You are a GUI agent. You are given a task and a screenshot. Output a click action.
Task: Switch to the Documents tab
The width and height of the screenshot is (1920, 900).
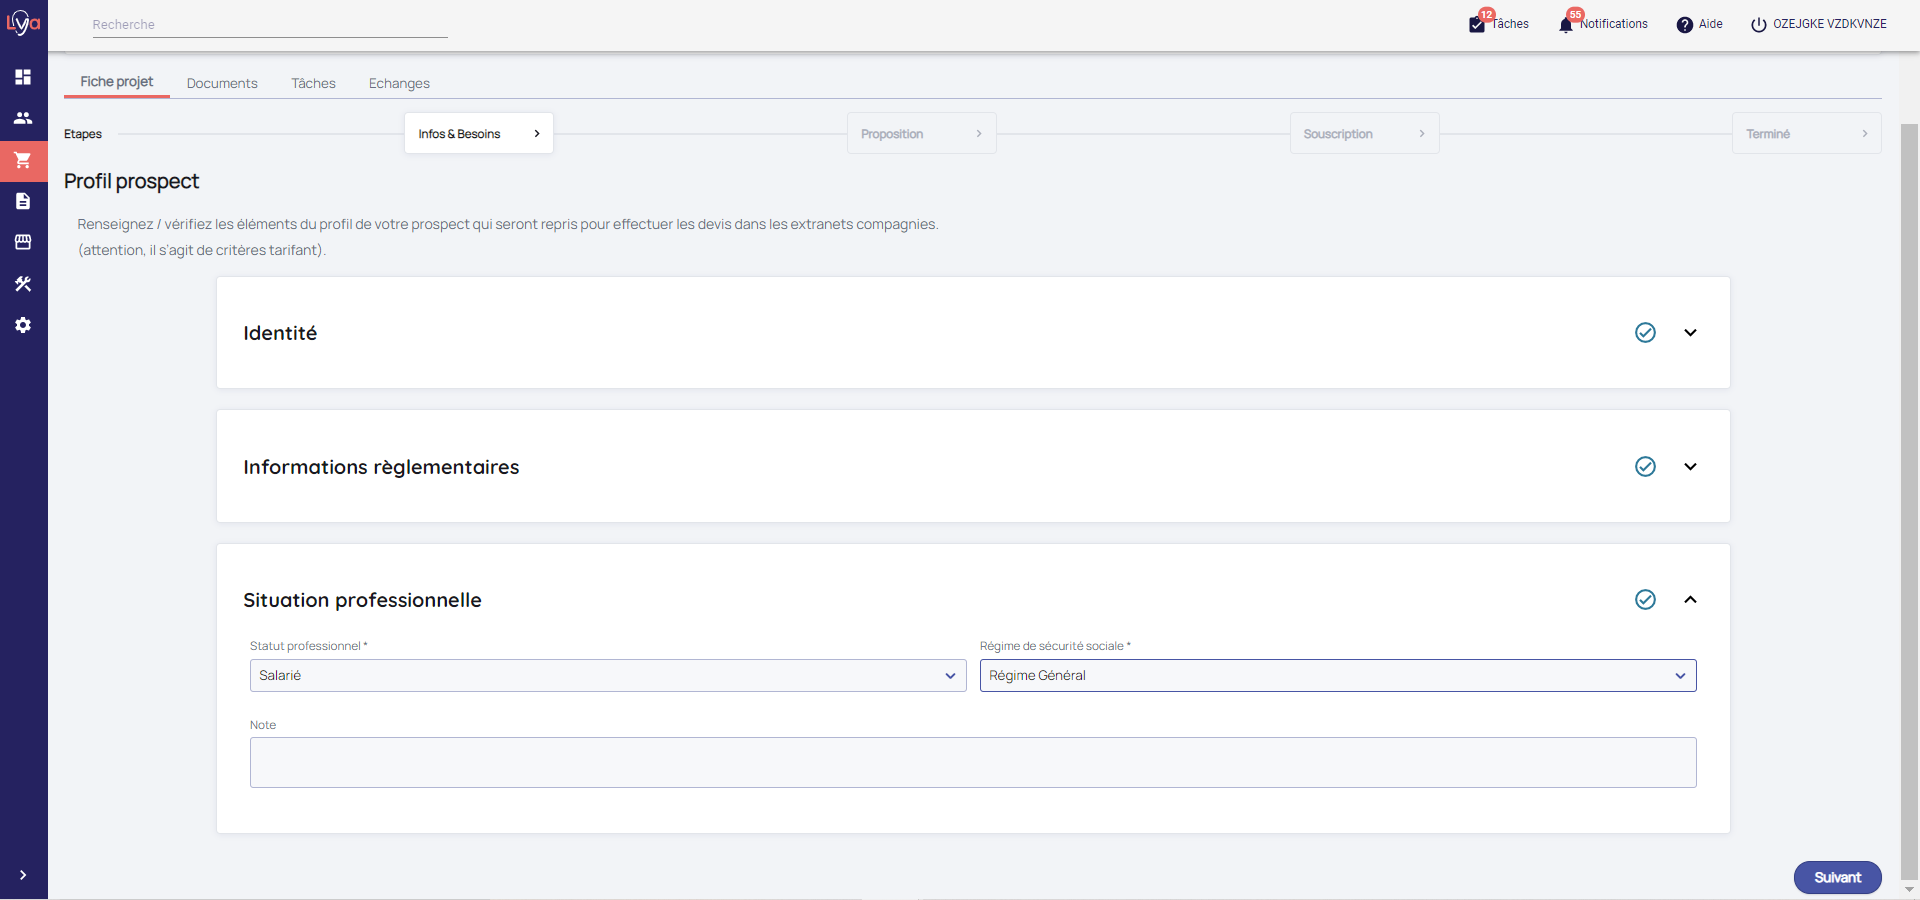[x=222, y=83]
